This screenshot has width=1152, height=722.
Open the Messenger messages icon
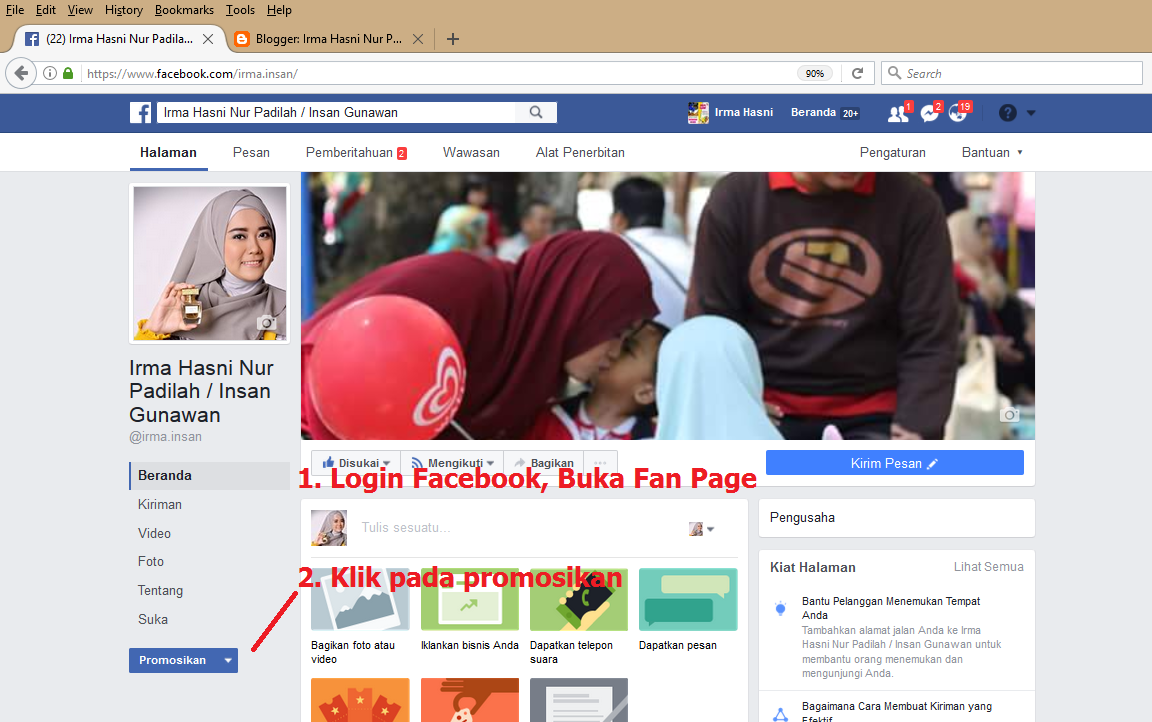(929, 112)
